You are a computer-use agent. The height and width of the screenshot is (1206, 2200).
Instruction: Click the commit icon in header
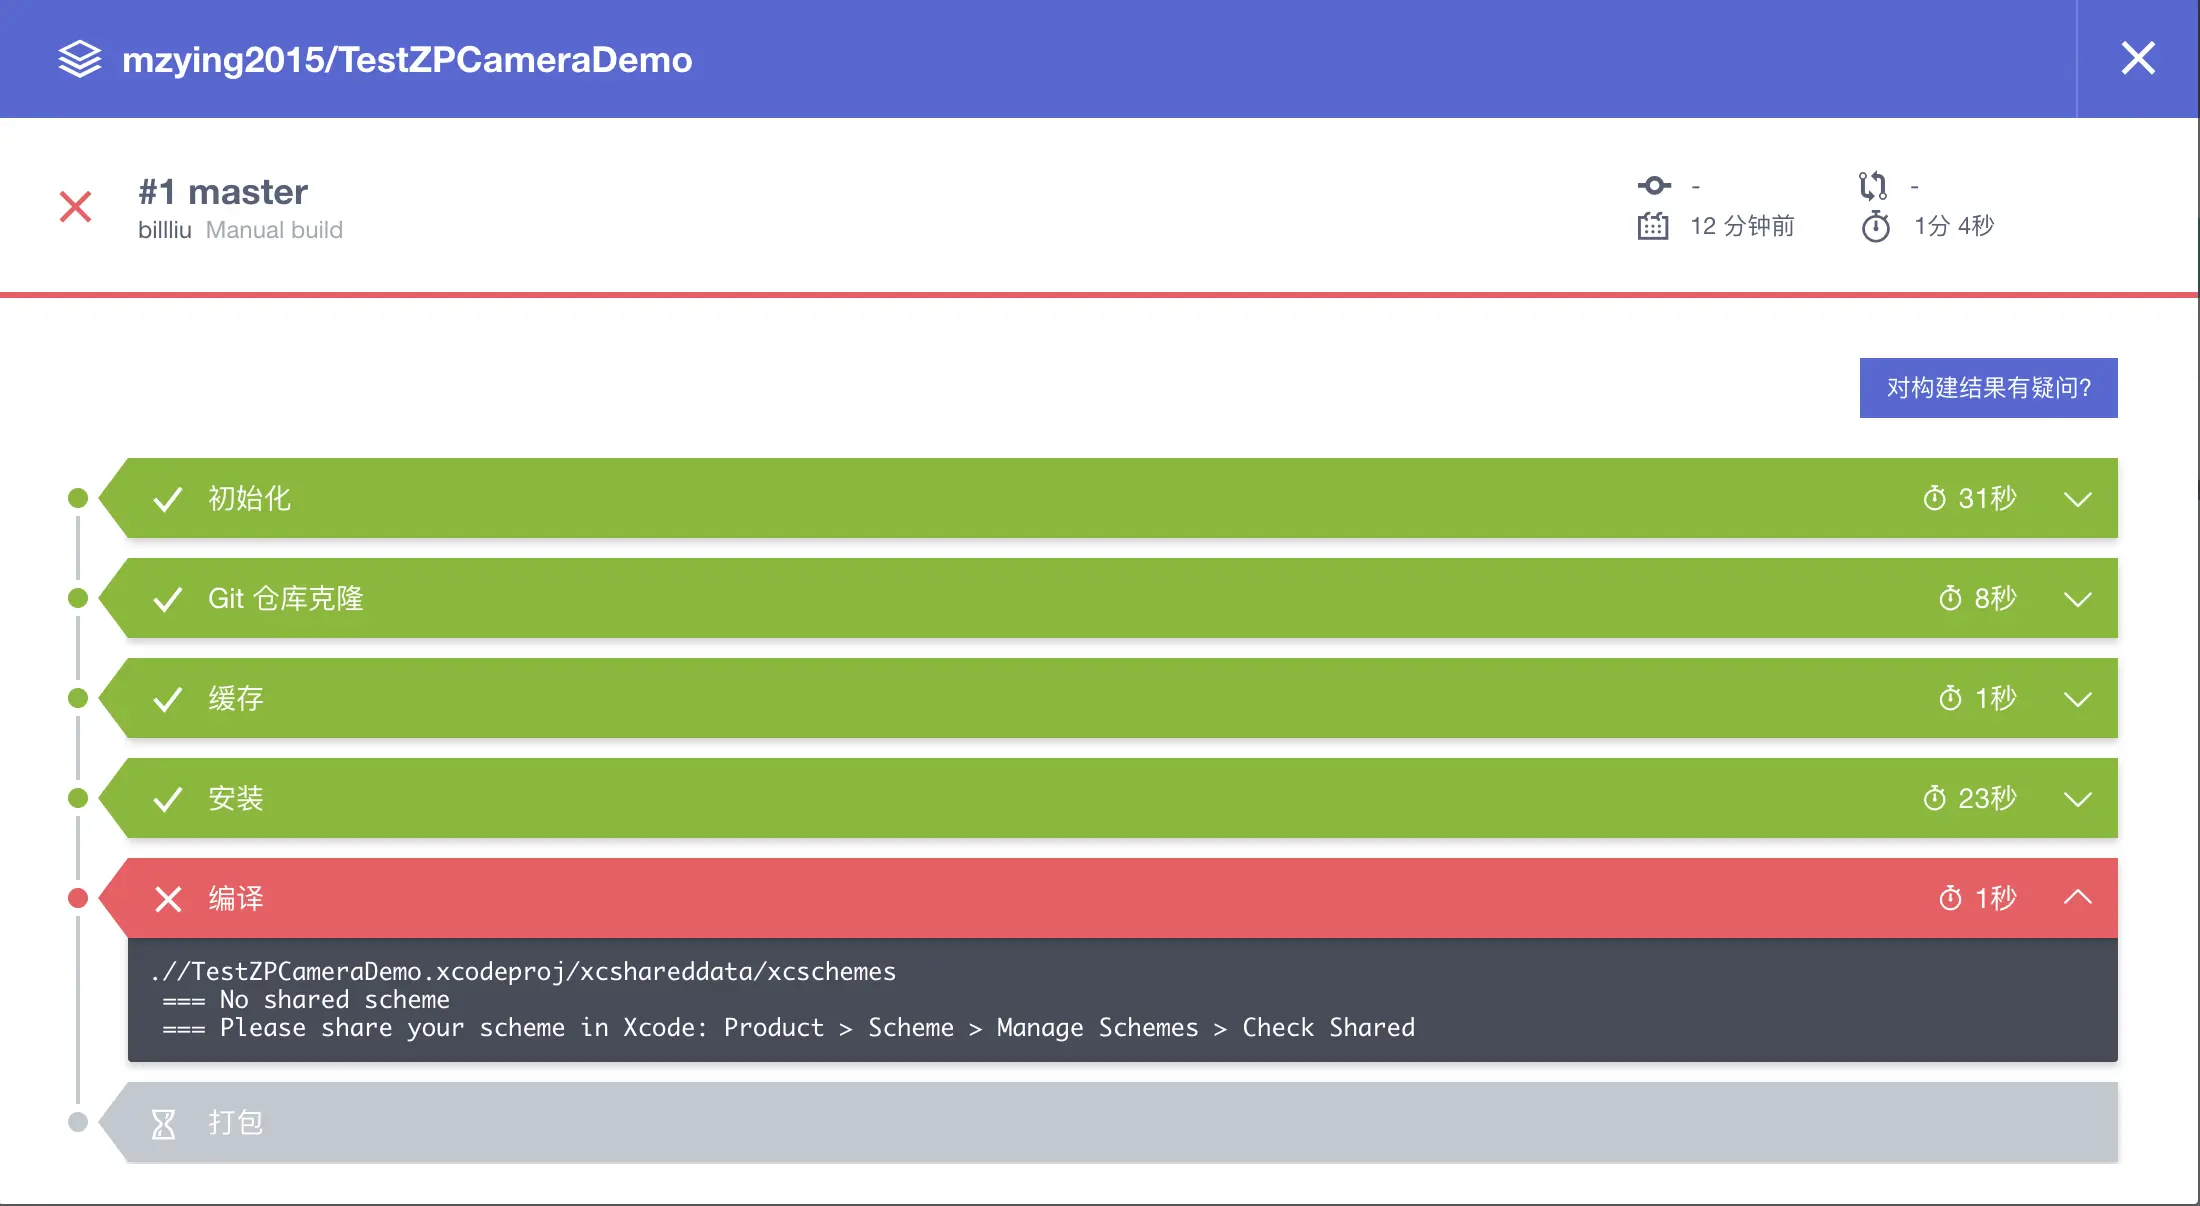pyautogui.click(x=1654, y=186)
